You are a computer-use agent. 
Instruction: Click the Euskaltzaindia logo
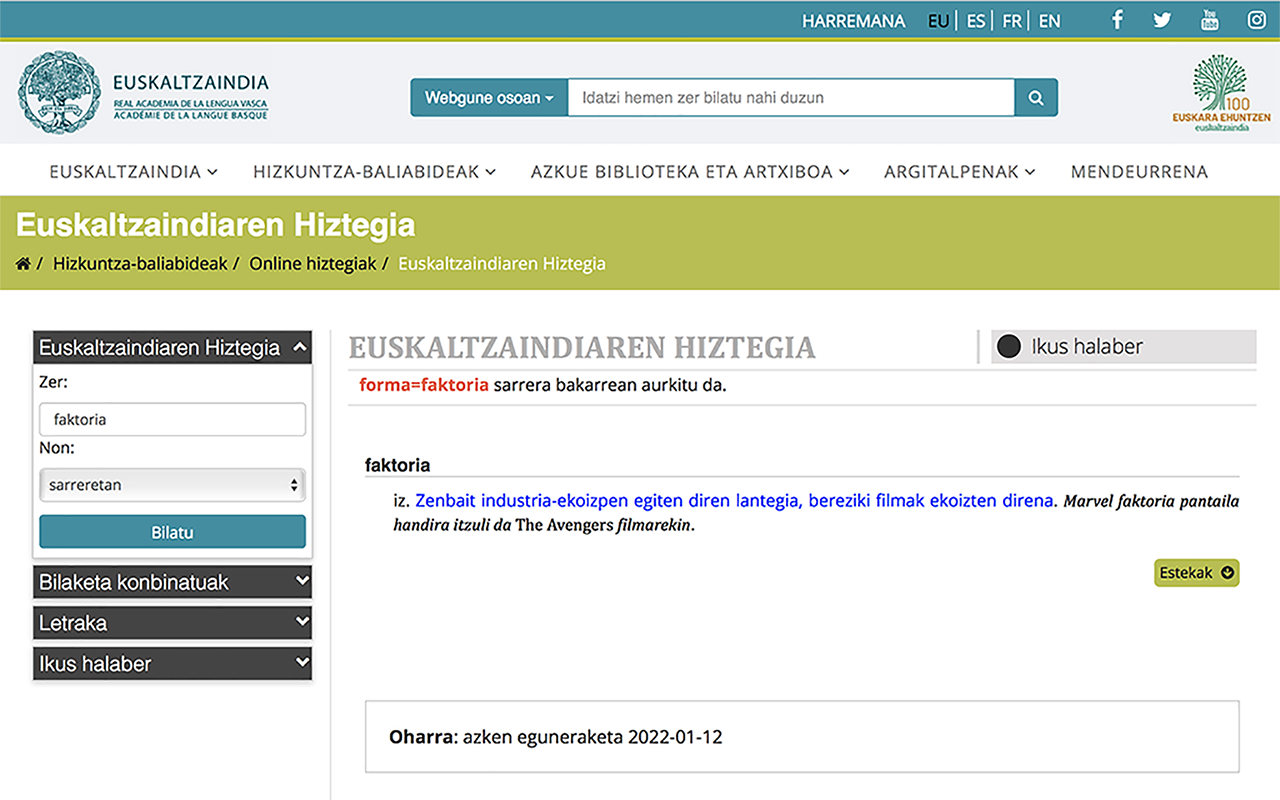143,94
